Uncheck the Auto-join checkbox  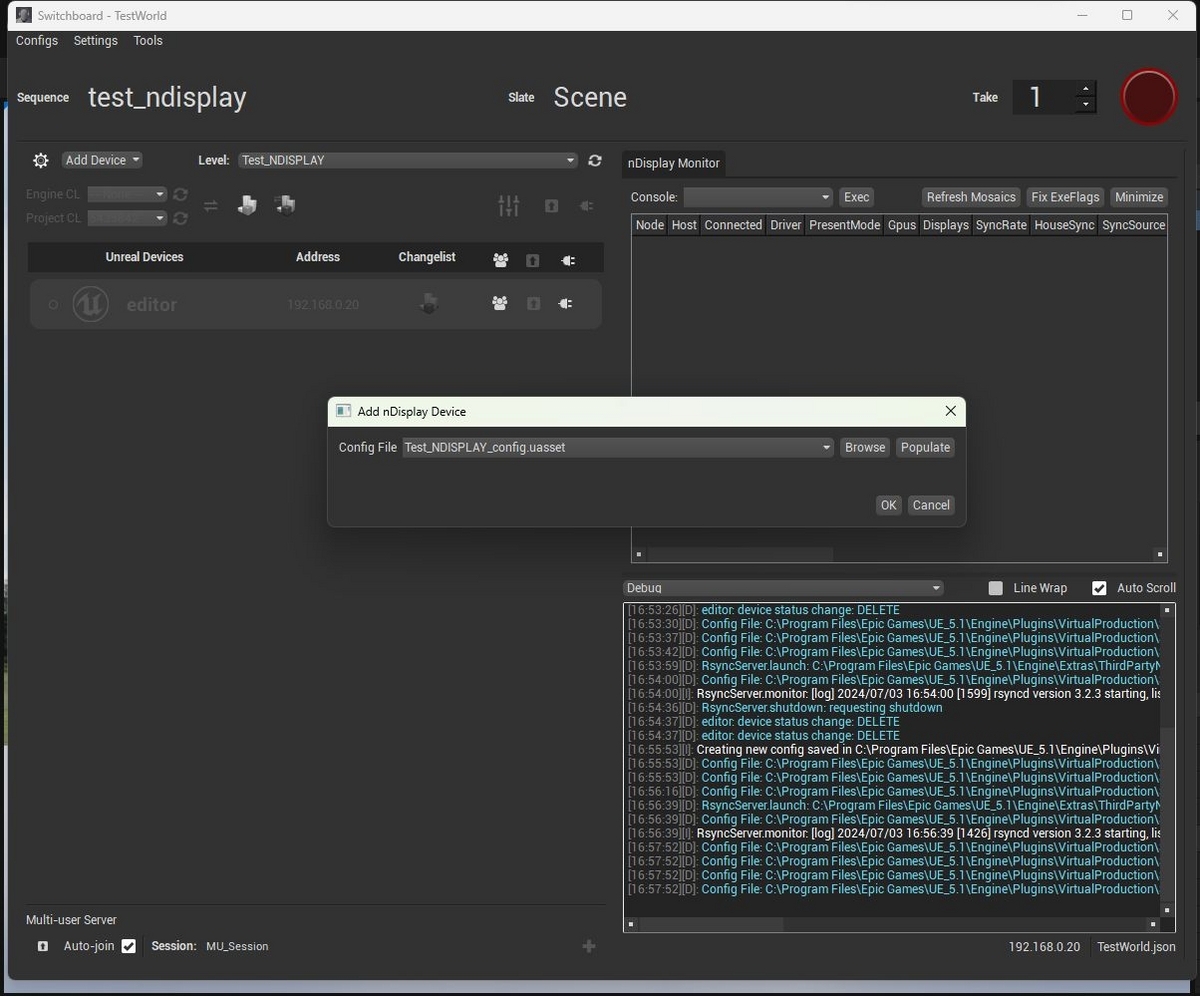[128, 946]
